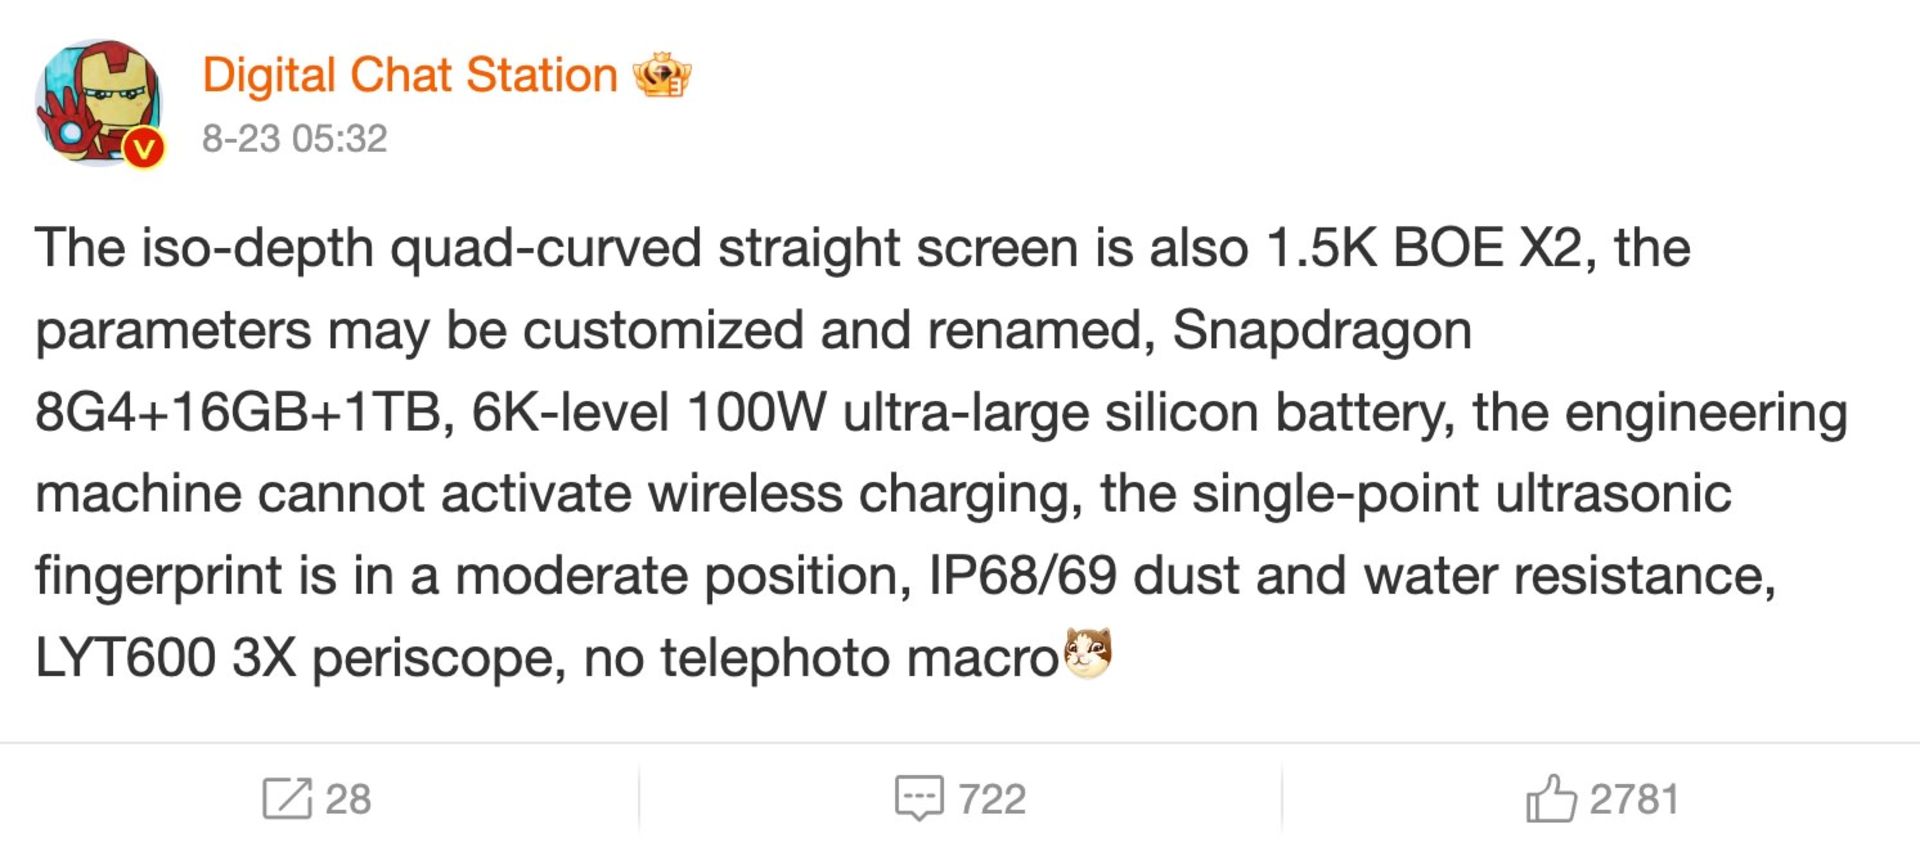Open comments via speech bubble icon

[918, 798]
